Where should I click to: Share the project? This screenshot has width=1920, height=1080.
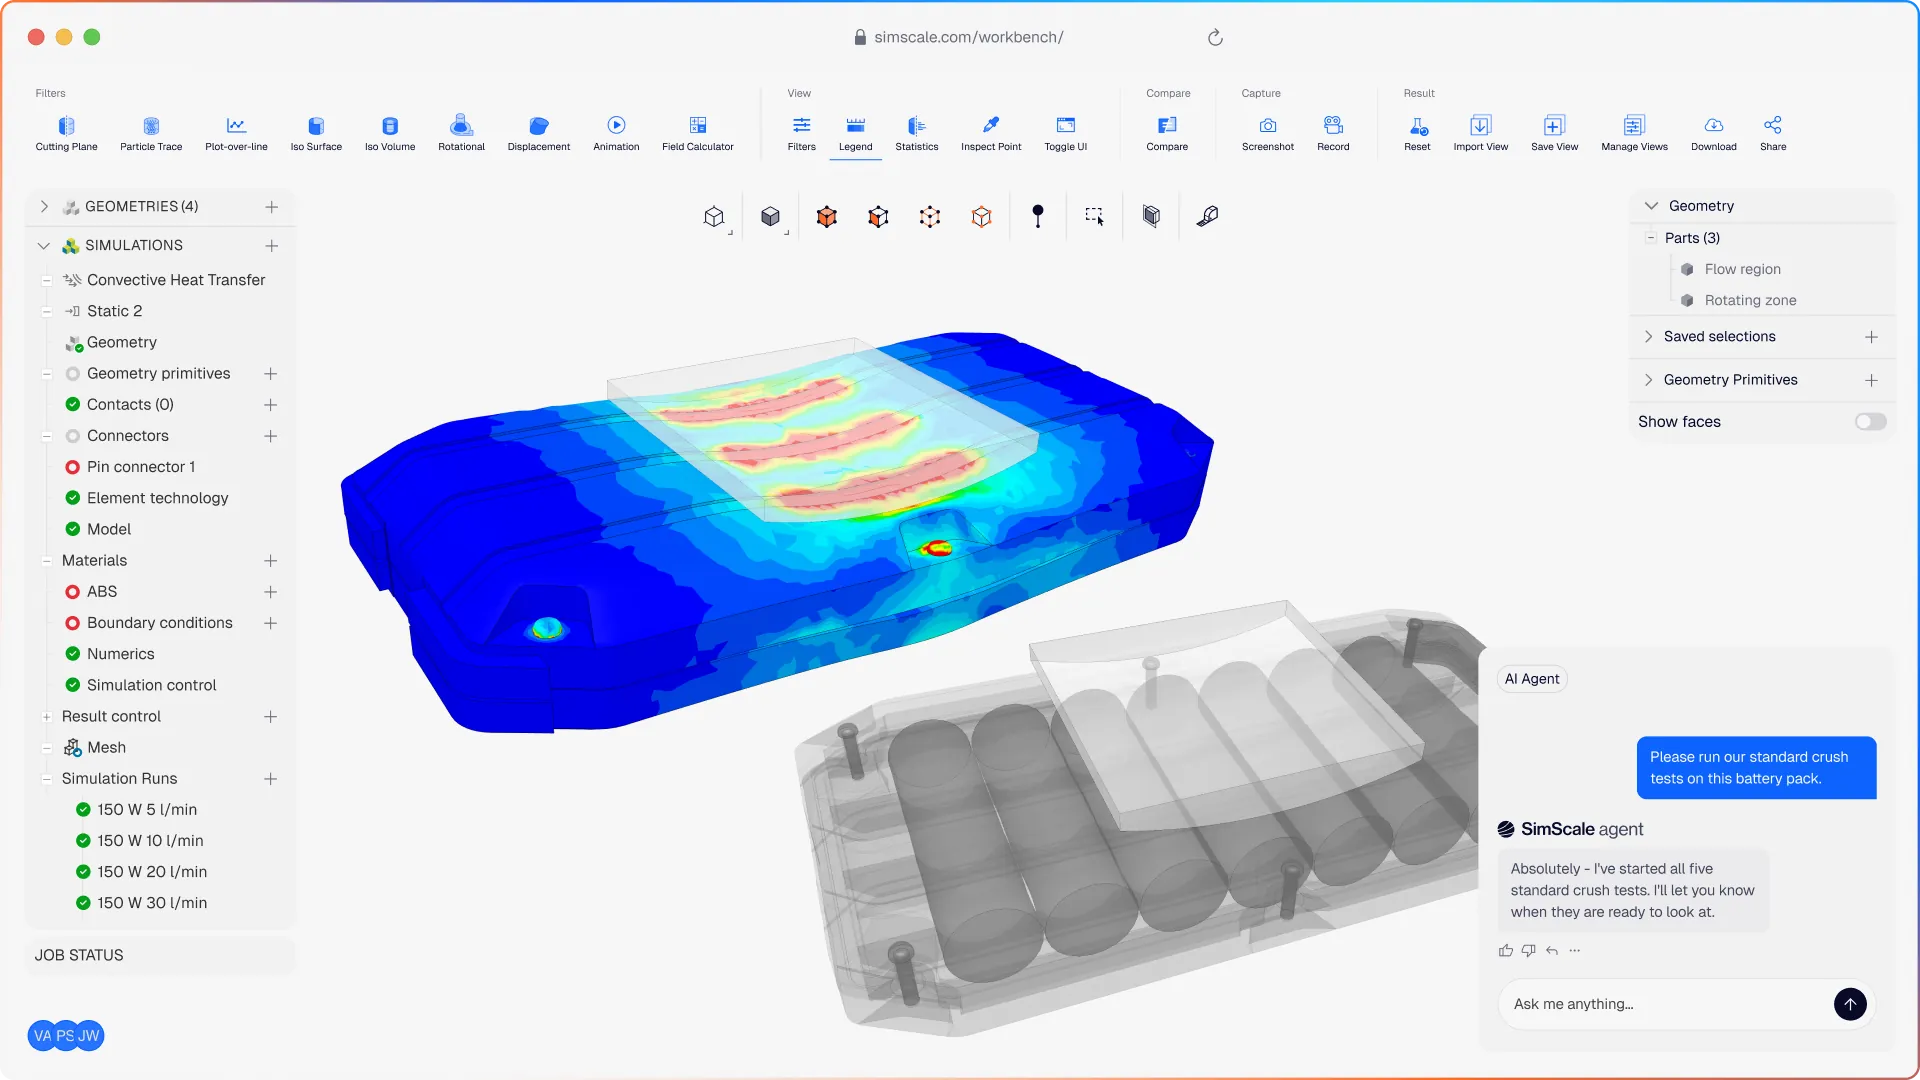[x=1773, y=133]
